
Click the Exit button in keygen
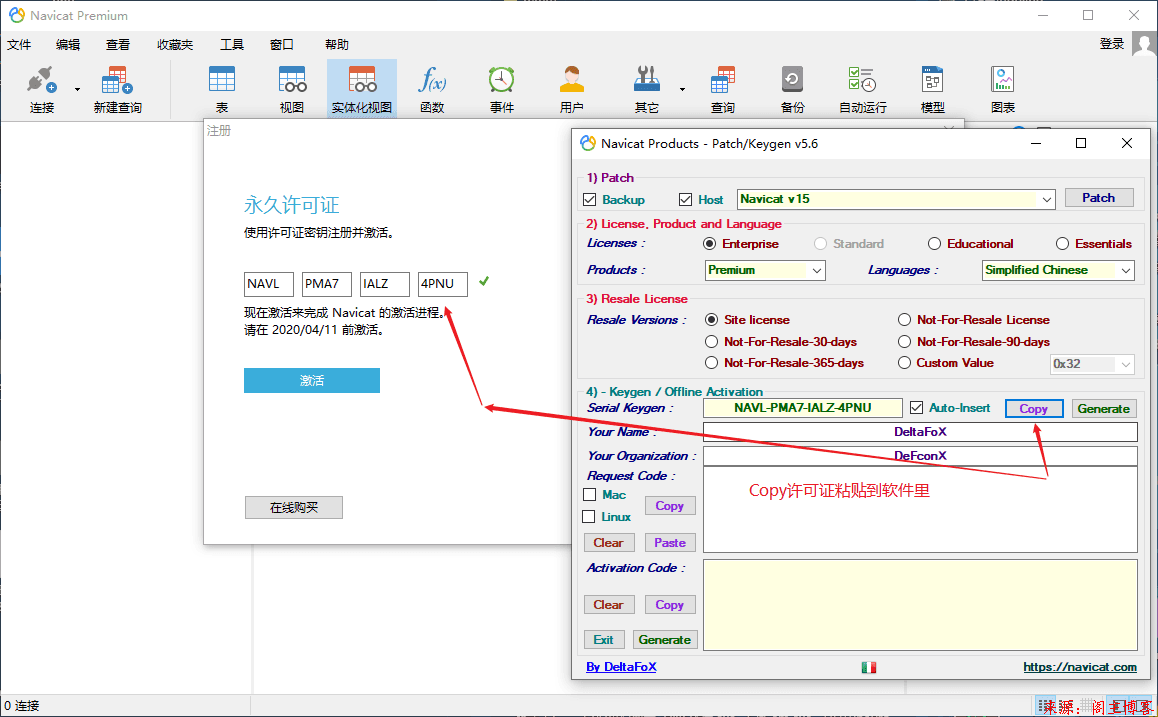[x=603, y=639]
